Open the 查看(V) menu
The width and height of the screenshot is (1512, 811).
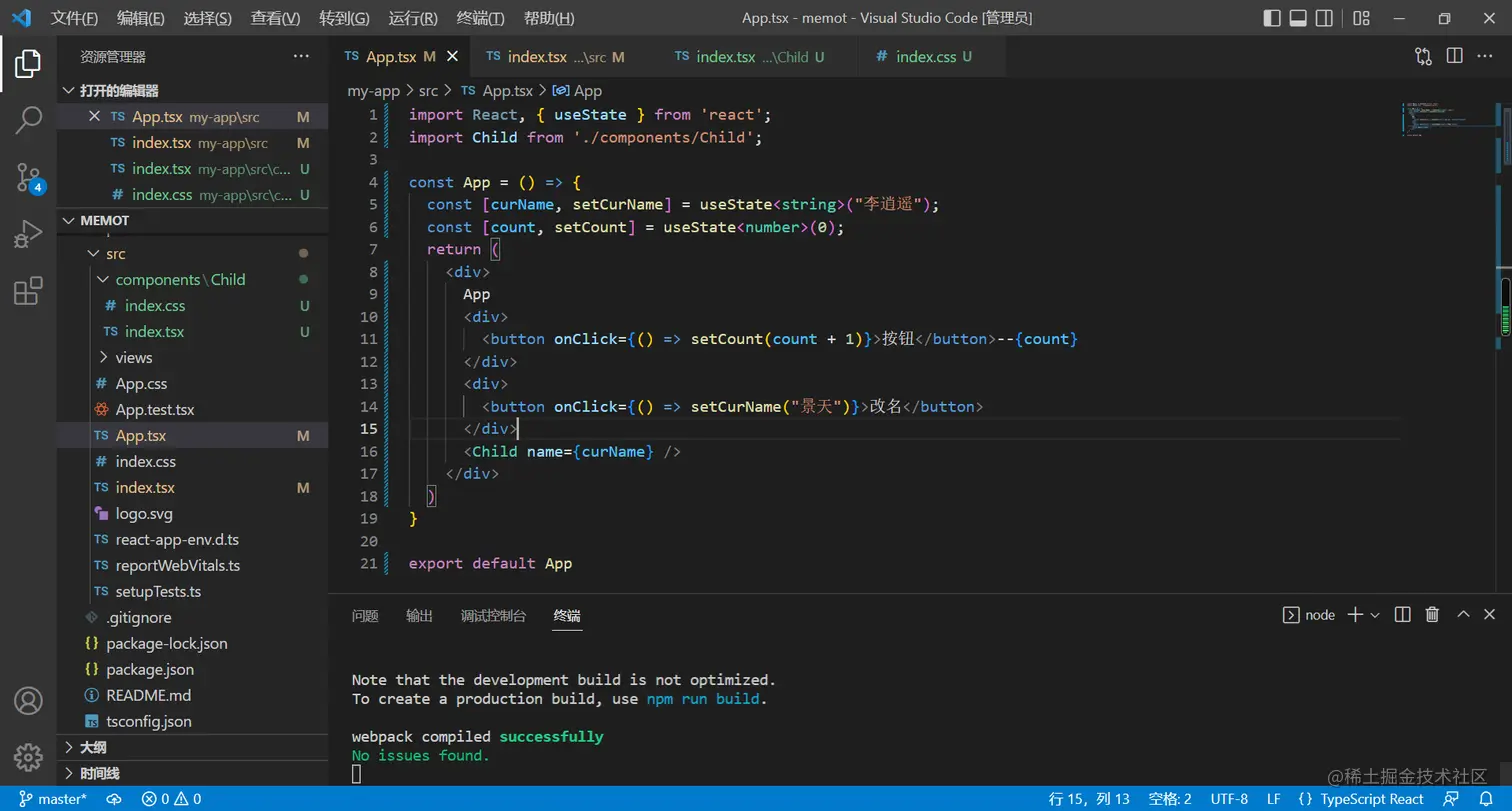(x=275, y=18)
